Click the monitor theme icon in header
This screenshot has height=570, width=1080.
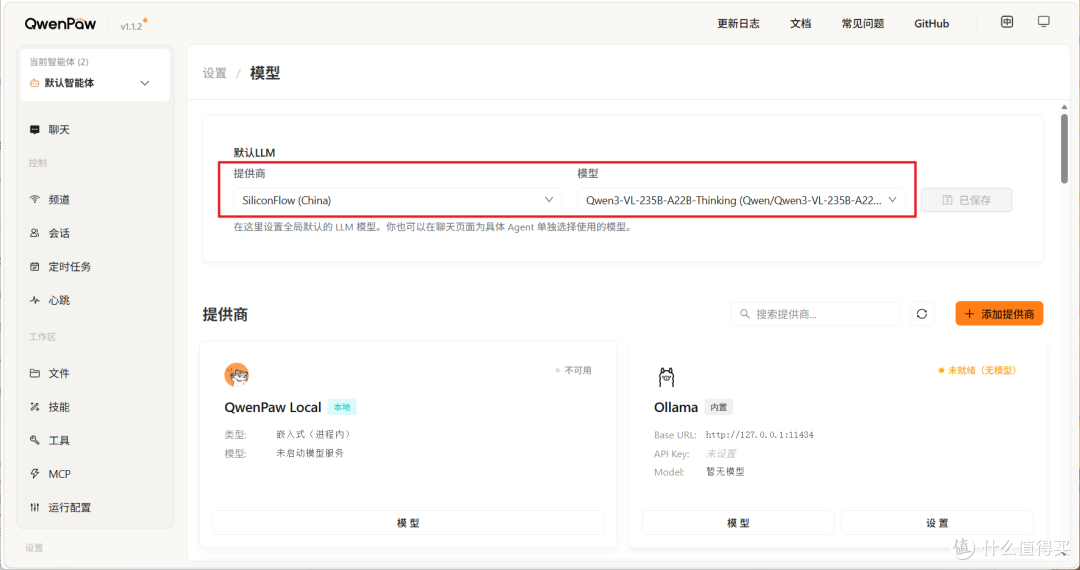tap(1043, 22)
